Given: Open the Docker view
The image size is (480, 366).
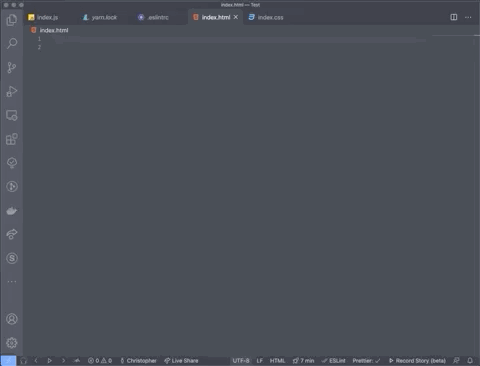Looking at the screenshot, I should point(12,211).
